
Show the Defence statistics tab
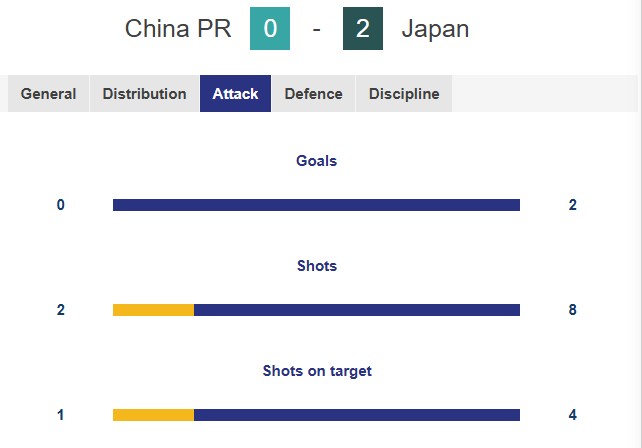click(x=313, y=94)
